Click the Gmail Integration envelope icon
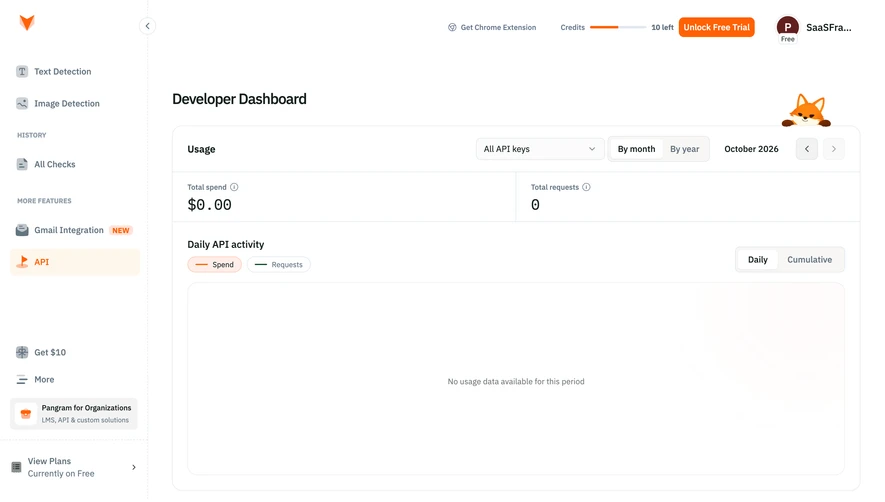This screenshot has height=502, width=885. pyautogui.click(x=22, y=230)
